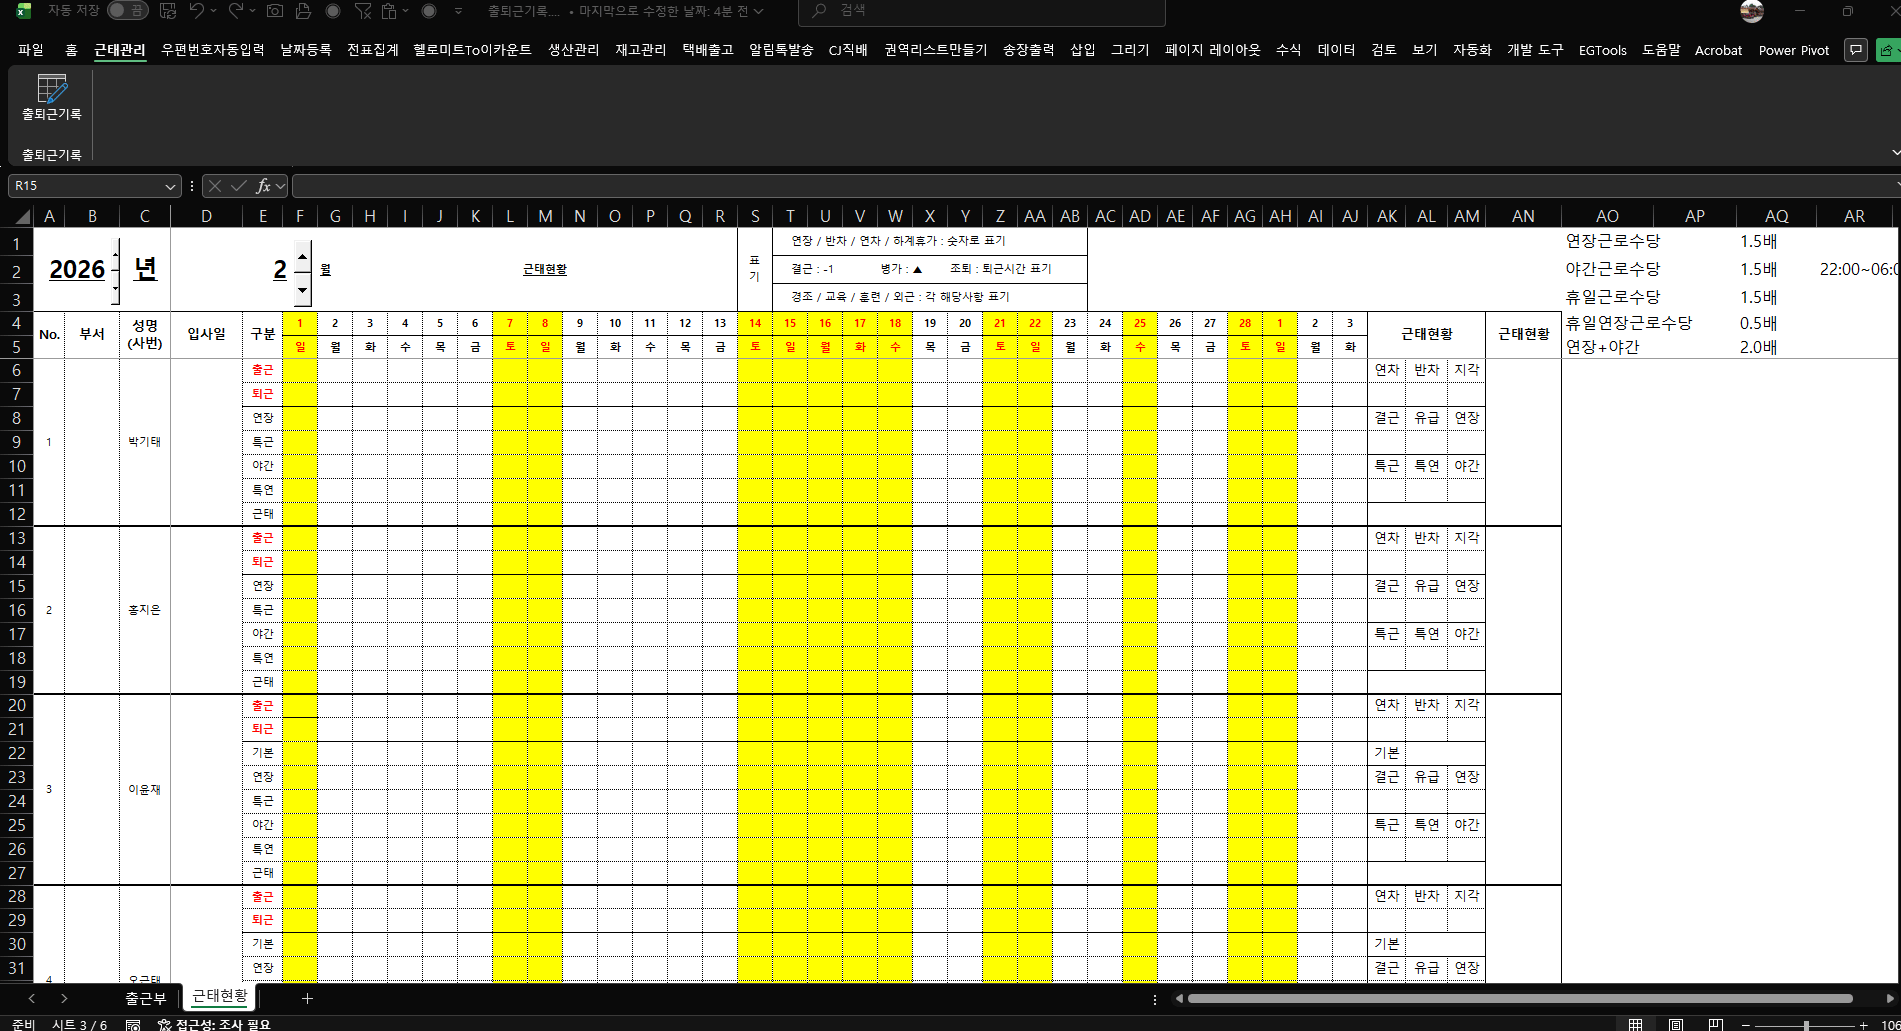This screenshot has height=1031, width=1901.
Task: Increase the month with spinner up arrow
Action: pyautogui.click(x=303, y=254)
